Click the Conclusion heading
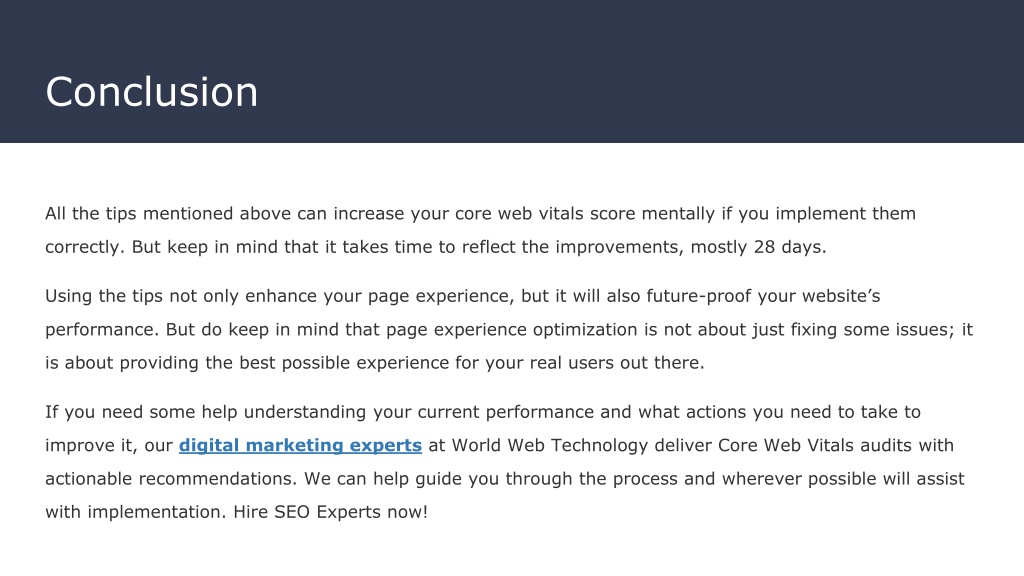The image size is (1024, 576). [152, 91]
